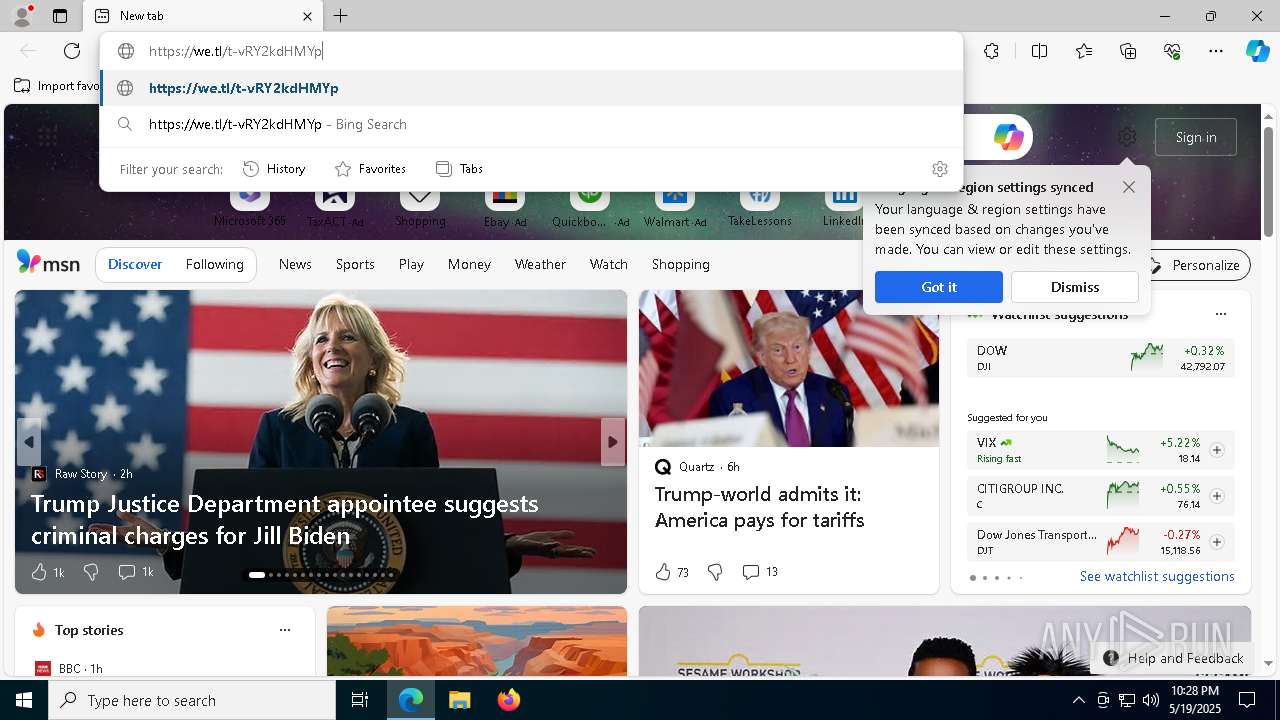Open Microsoft Edge in taskbar
The width and height of the screenshot is (1280, 720).
click(x=411, y=700)
